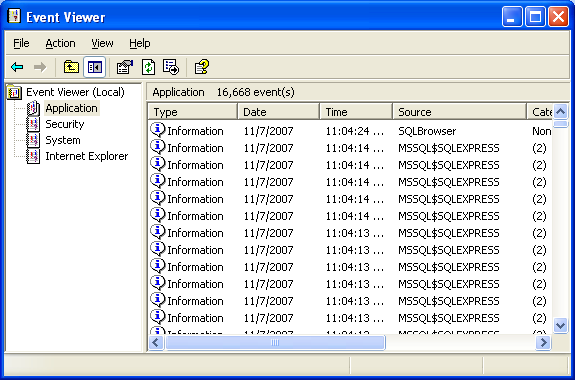Click the Event Viewer (Local) root icon
Viewport: 575px width, 380px height.
[x=14, y=92]
